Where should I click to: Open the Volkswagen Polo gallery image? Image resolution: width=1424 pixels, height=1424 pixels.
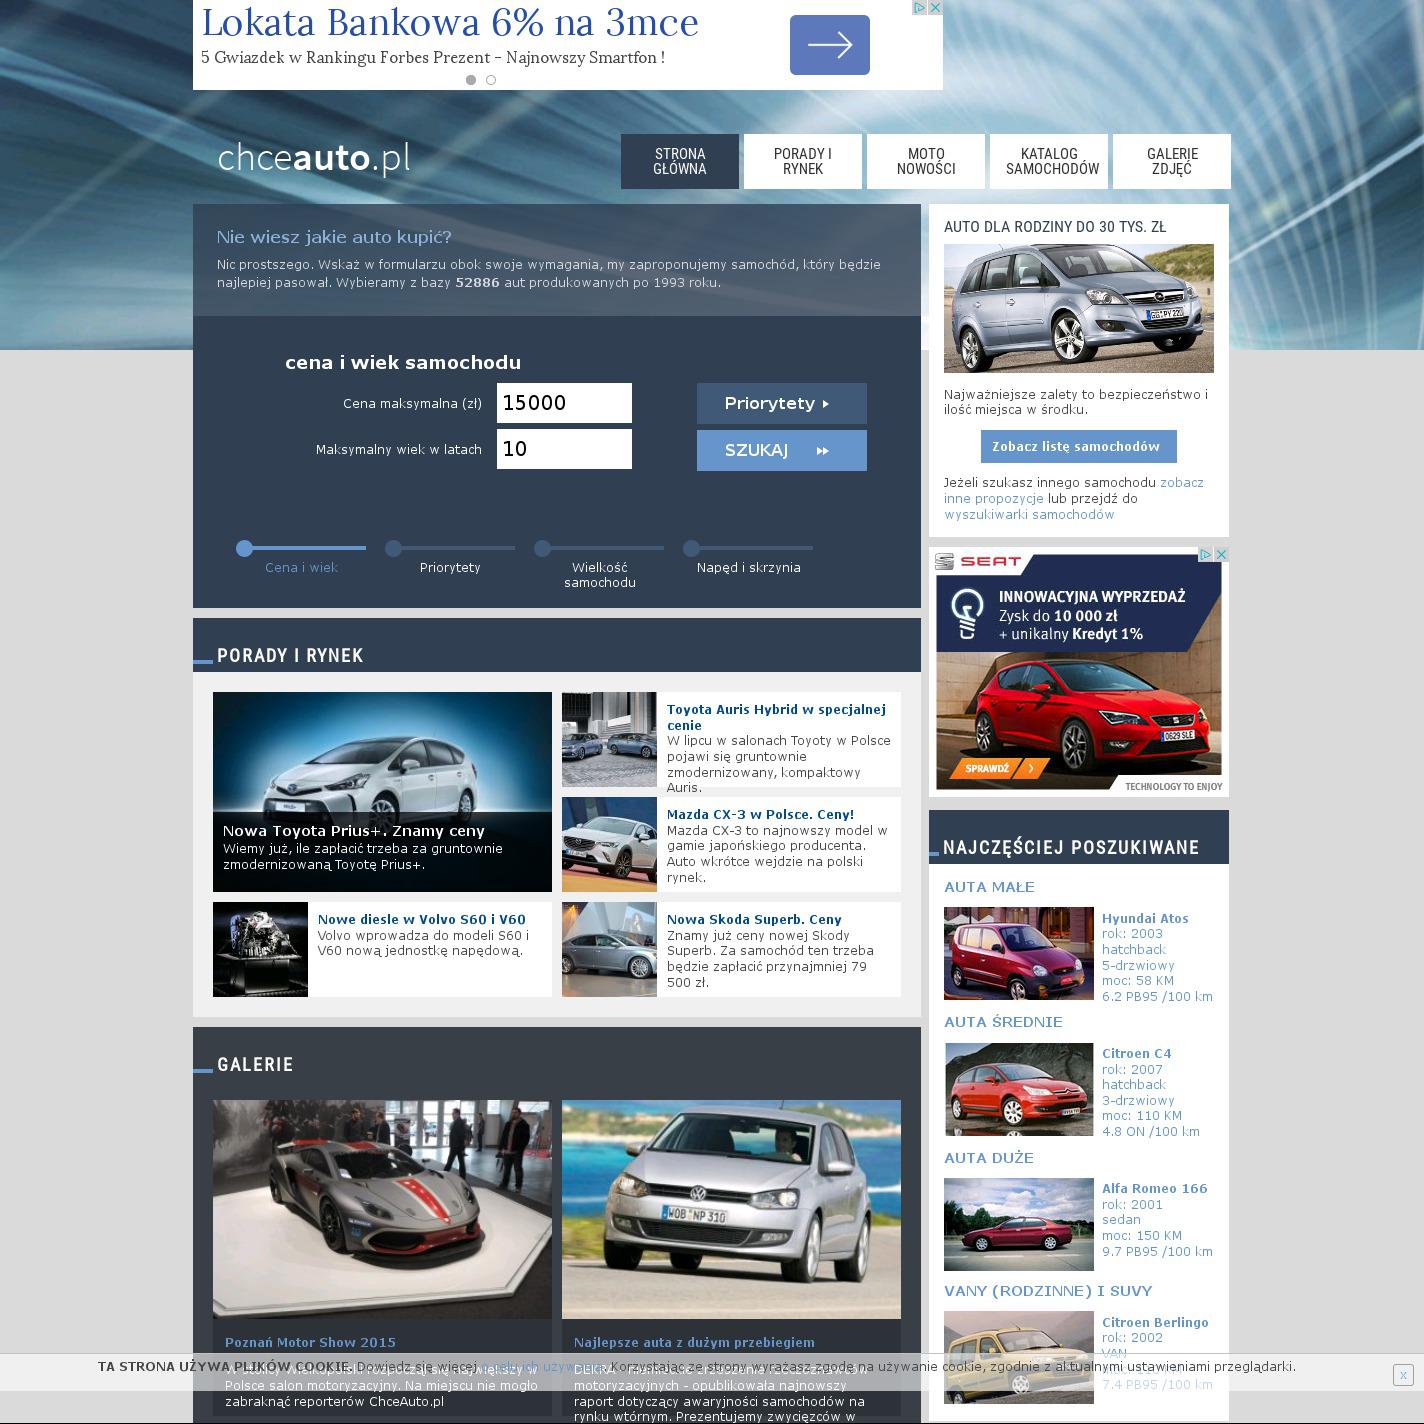pos(731,1209)
